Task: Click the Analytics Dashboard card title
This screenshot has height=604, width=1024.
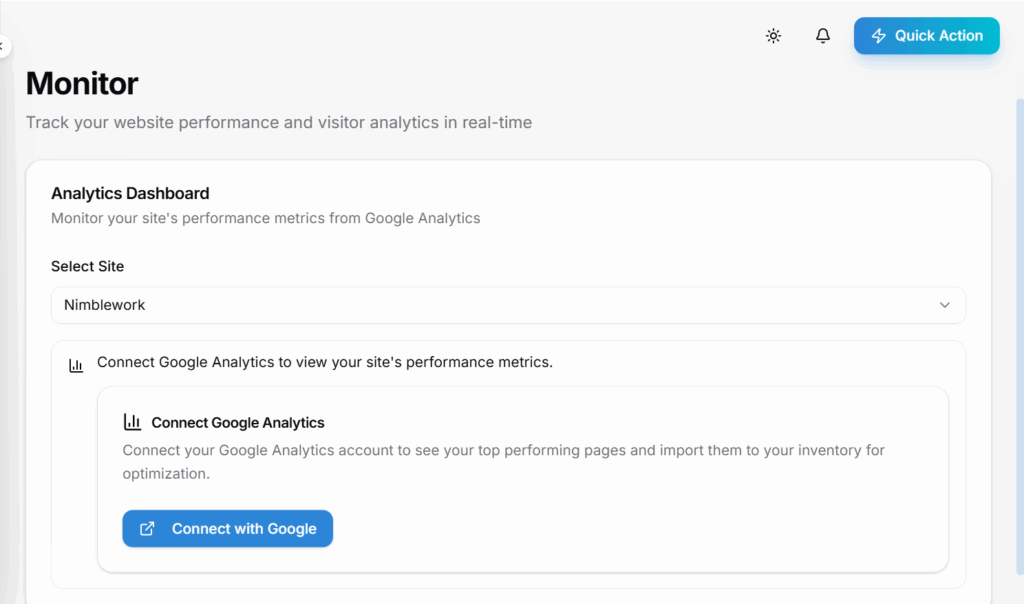Action: coord(130,193)
